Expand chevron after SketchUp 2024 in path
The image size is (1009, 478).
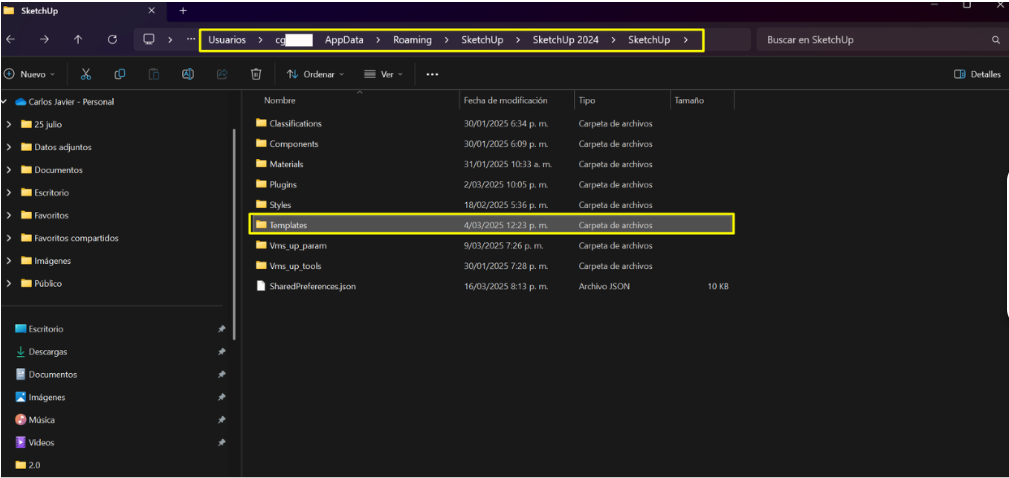[614, 40]
